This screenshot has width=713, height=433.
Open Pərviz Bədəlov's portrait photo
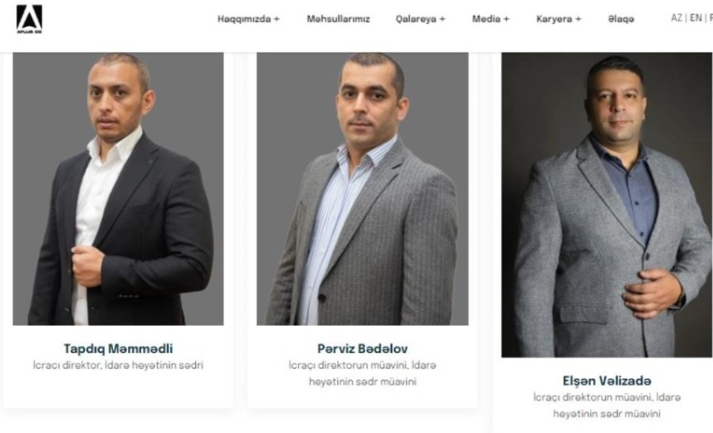362,189
